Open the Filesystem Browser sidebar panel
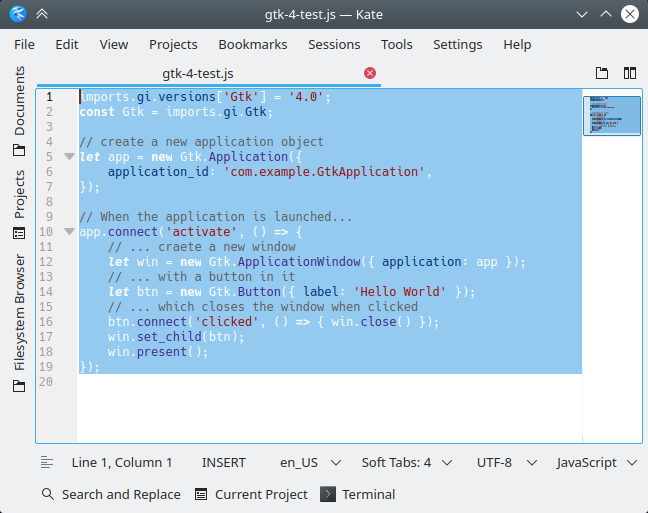Viewport: 648px width, 513px height. click(x=19, y=322)
